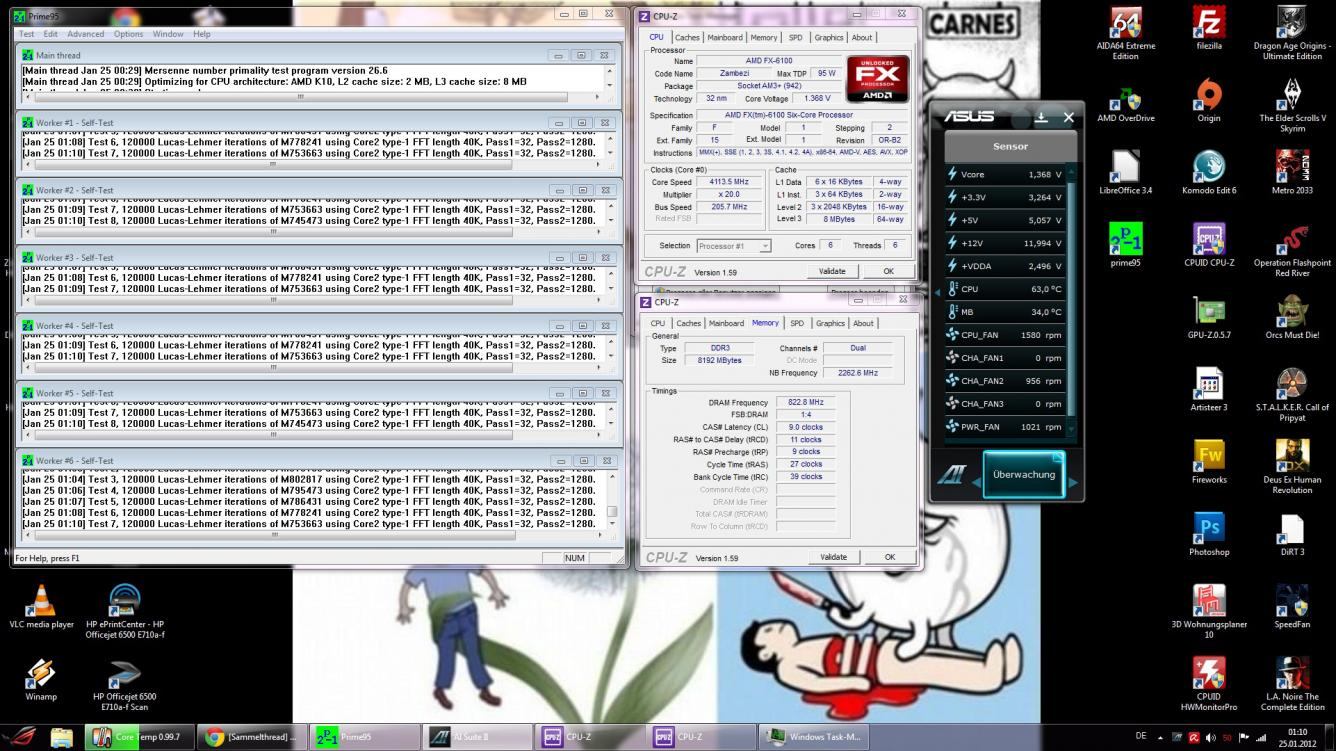Launch Operation Flashpoint Red River icon

point(1292,251)
